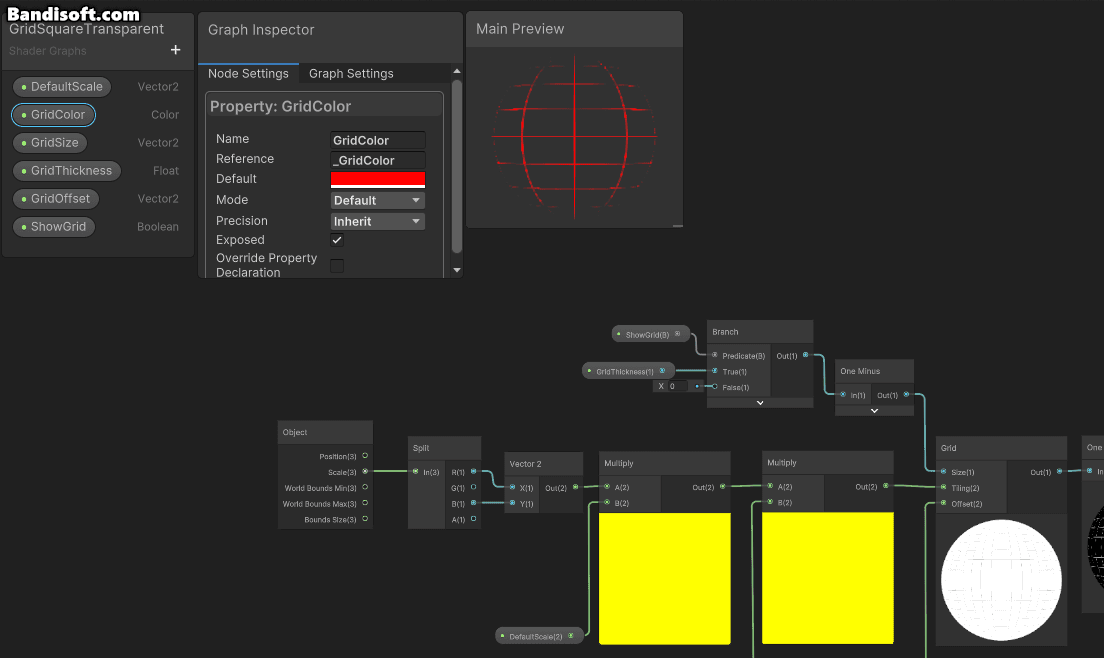Click first Multiply node Out(2) port

pyautogui.click(x=722, y=486)
